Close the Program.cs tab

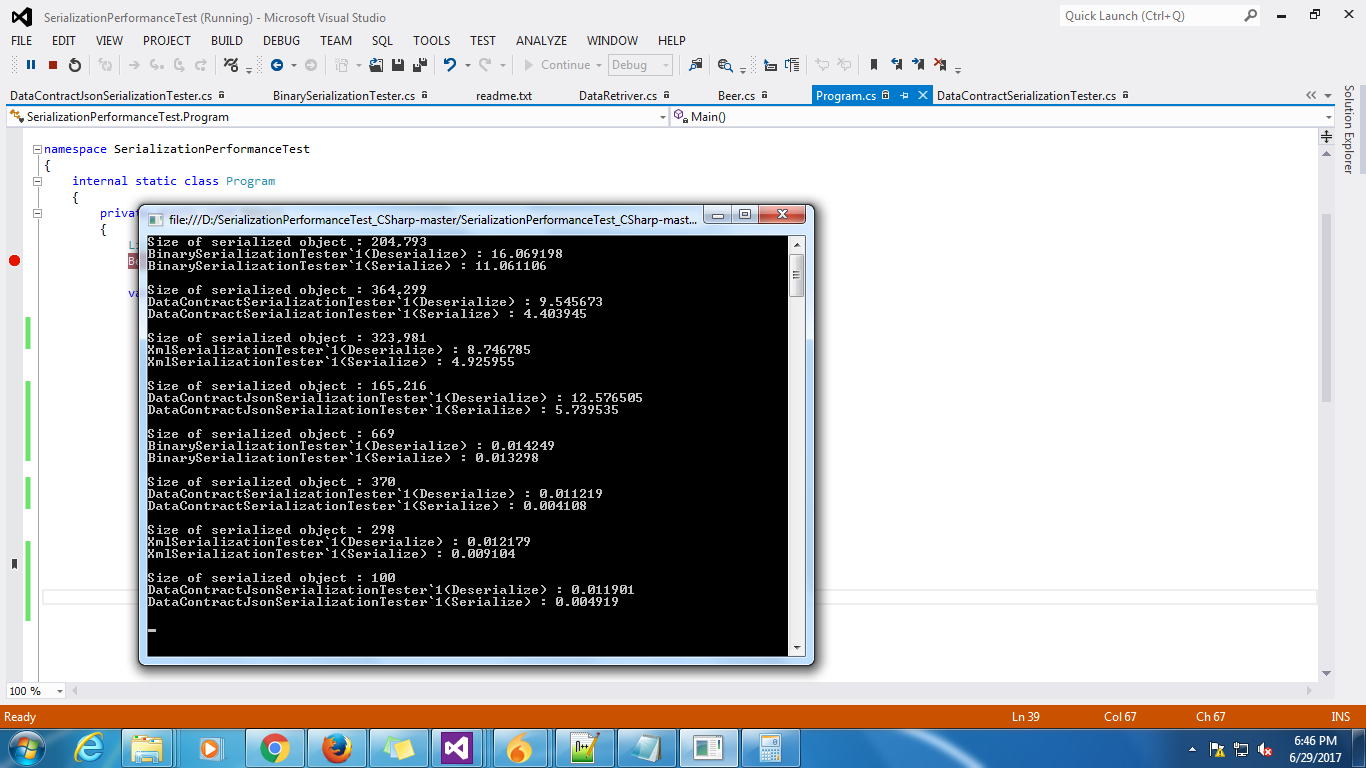coord(922,95)
